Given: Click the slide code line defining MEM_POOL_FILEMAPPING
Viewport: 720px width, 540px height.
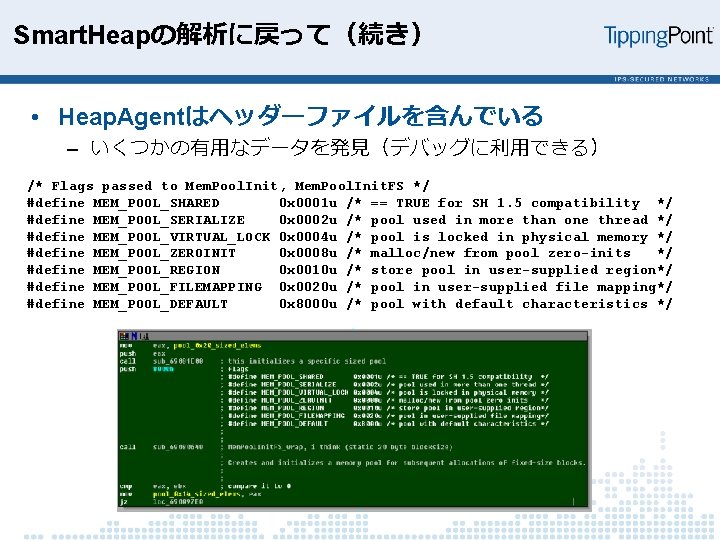Looking at the screenshot, I should (349, 287).
